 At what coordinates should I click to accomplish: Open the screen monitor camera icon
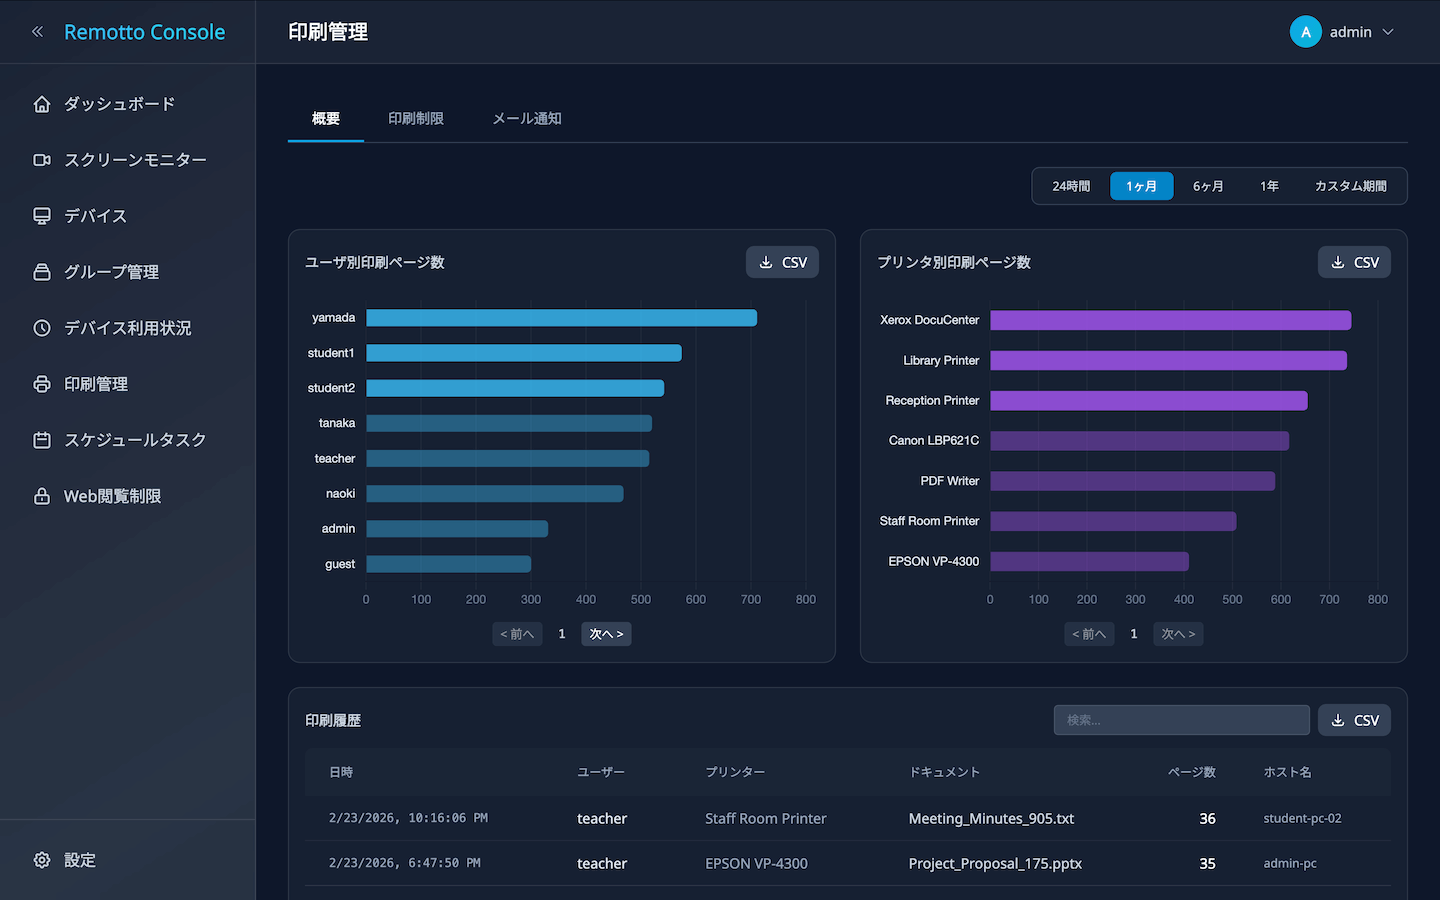pyautogui.click(x=42, y=160)
